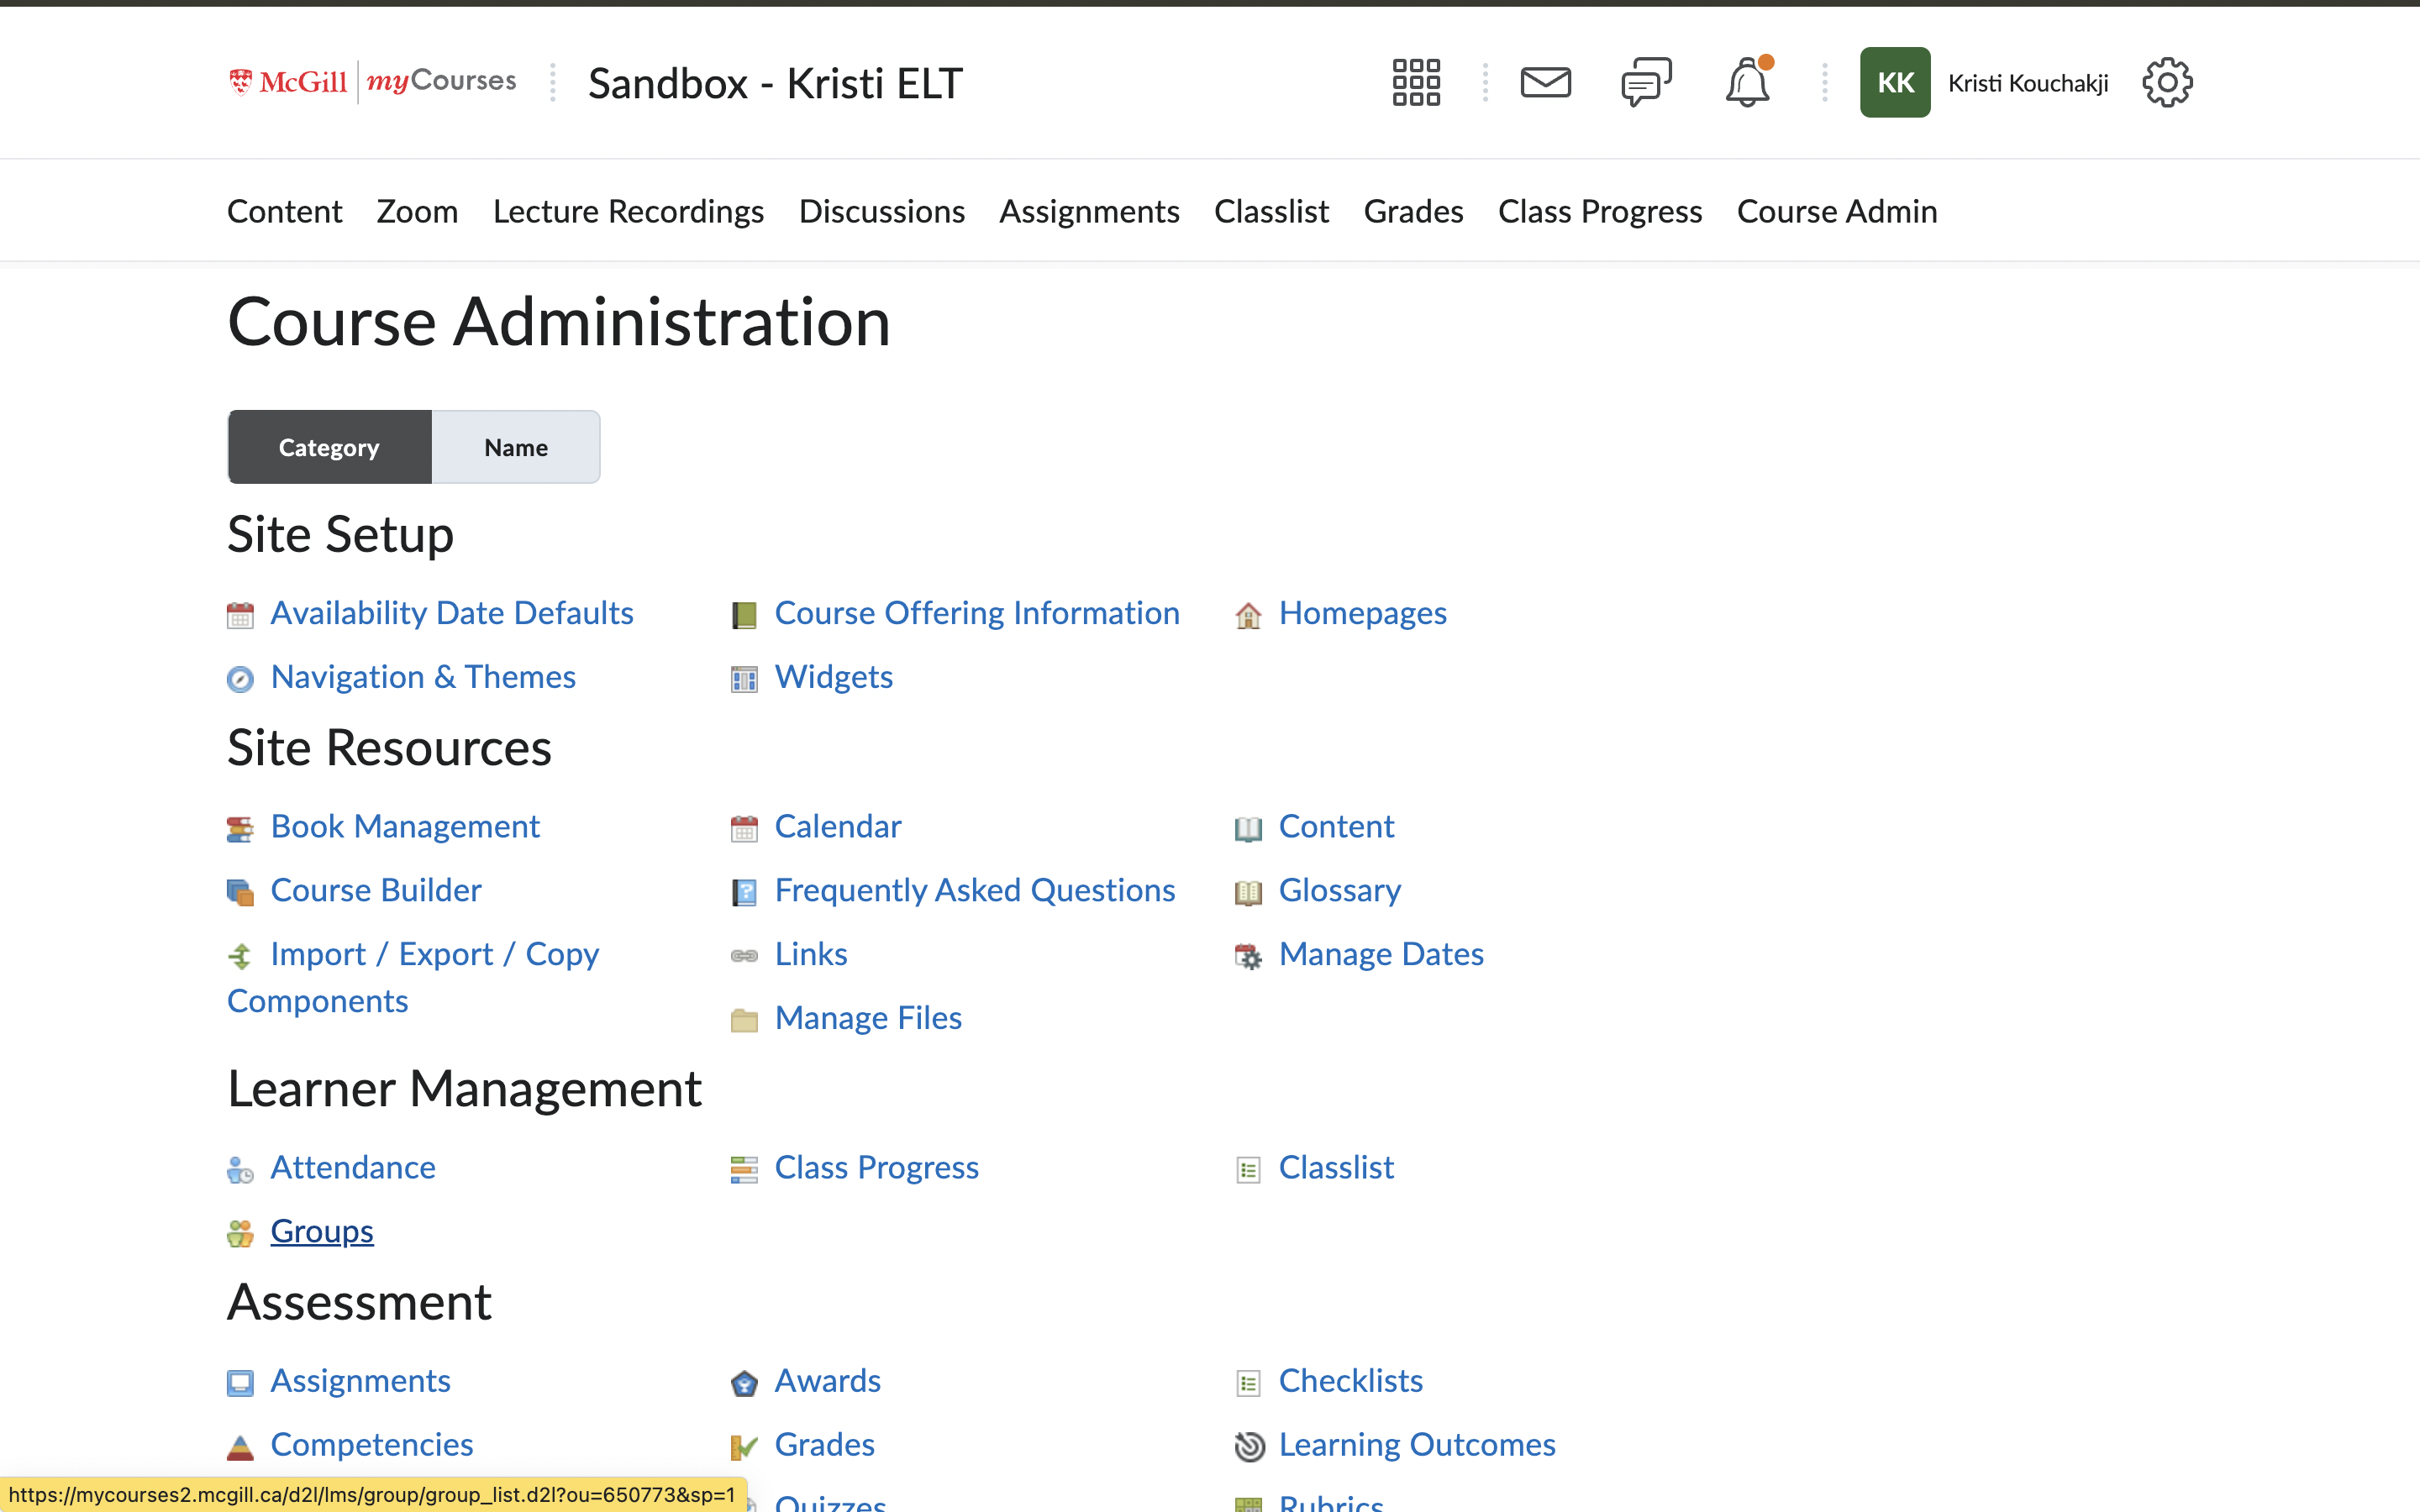Click the KK user avatar
This screenshot has width=2420, height=1512.
pyautogui.click(x=1894, y=82)
